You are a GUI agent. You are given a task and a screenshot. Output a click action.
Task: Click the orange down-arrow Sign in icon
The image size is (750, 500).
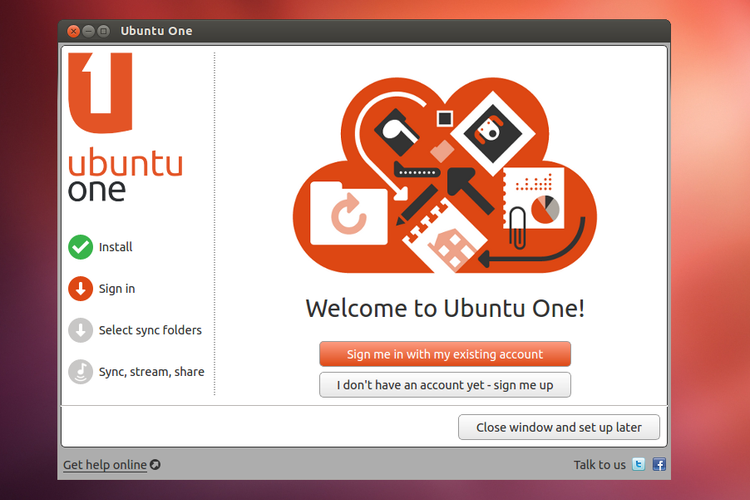pos(80,289)
